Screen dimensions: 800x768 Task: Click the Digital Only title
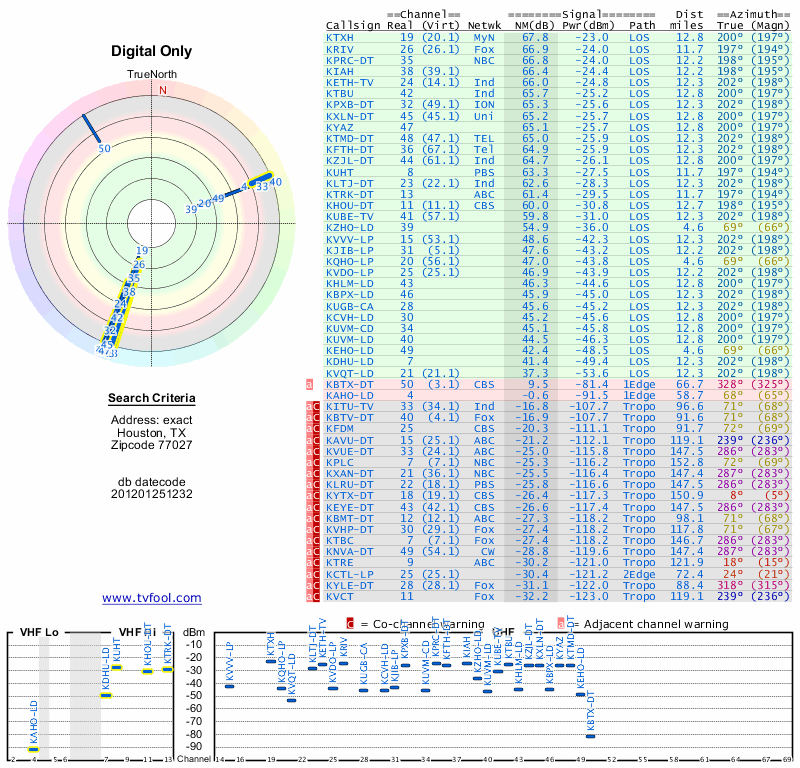point(151,51)
